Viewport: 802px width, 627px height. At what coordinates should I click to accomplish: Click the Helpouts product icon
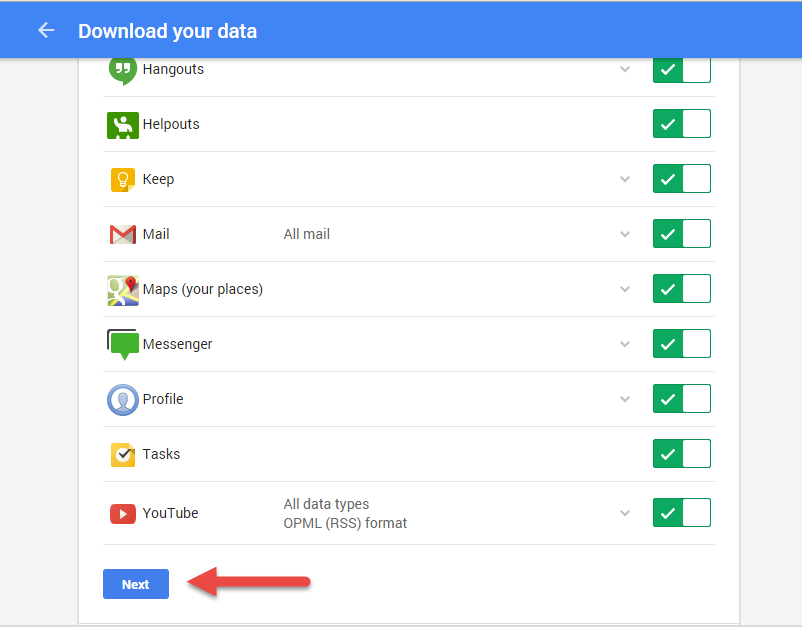point(122,125)
